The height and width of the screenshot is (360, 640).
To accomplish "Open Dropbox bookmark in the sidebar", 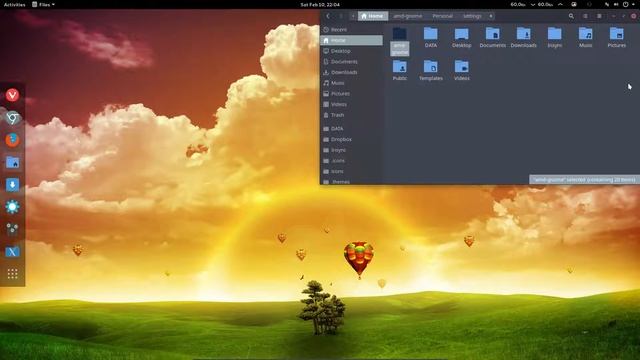I will click(351, 139).
